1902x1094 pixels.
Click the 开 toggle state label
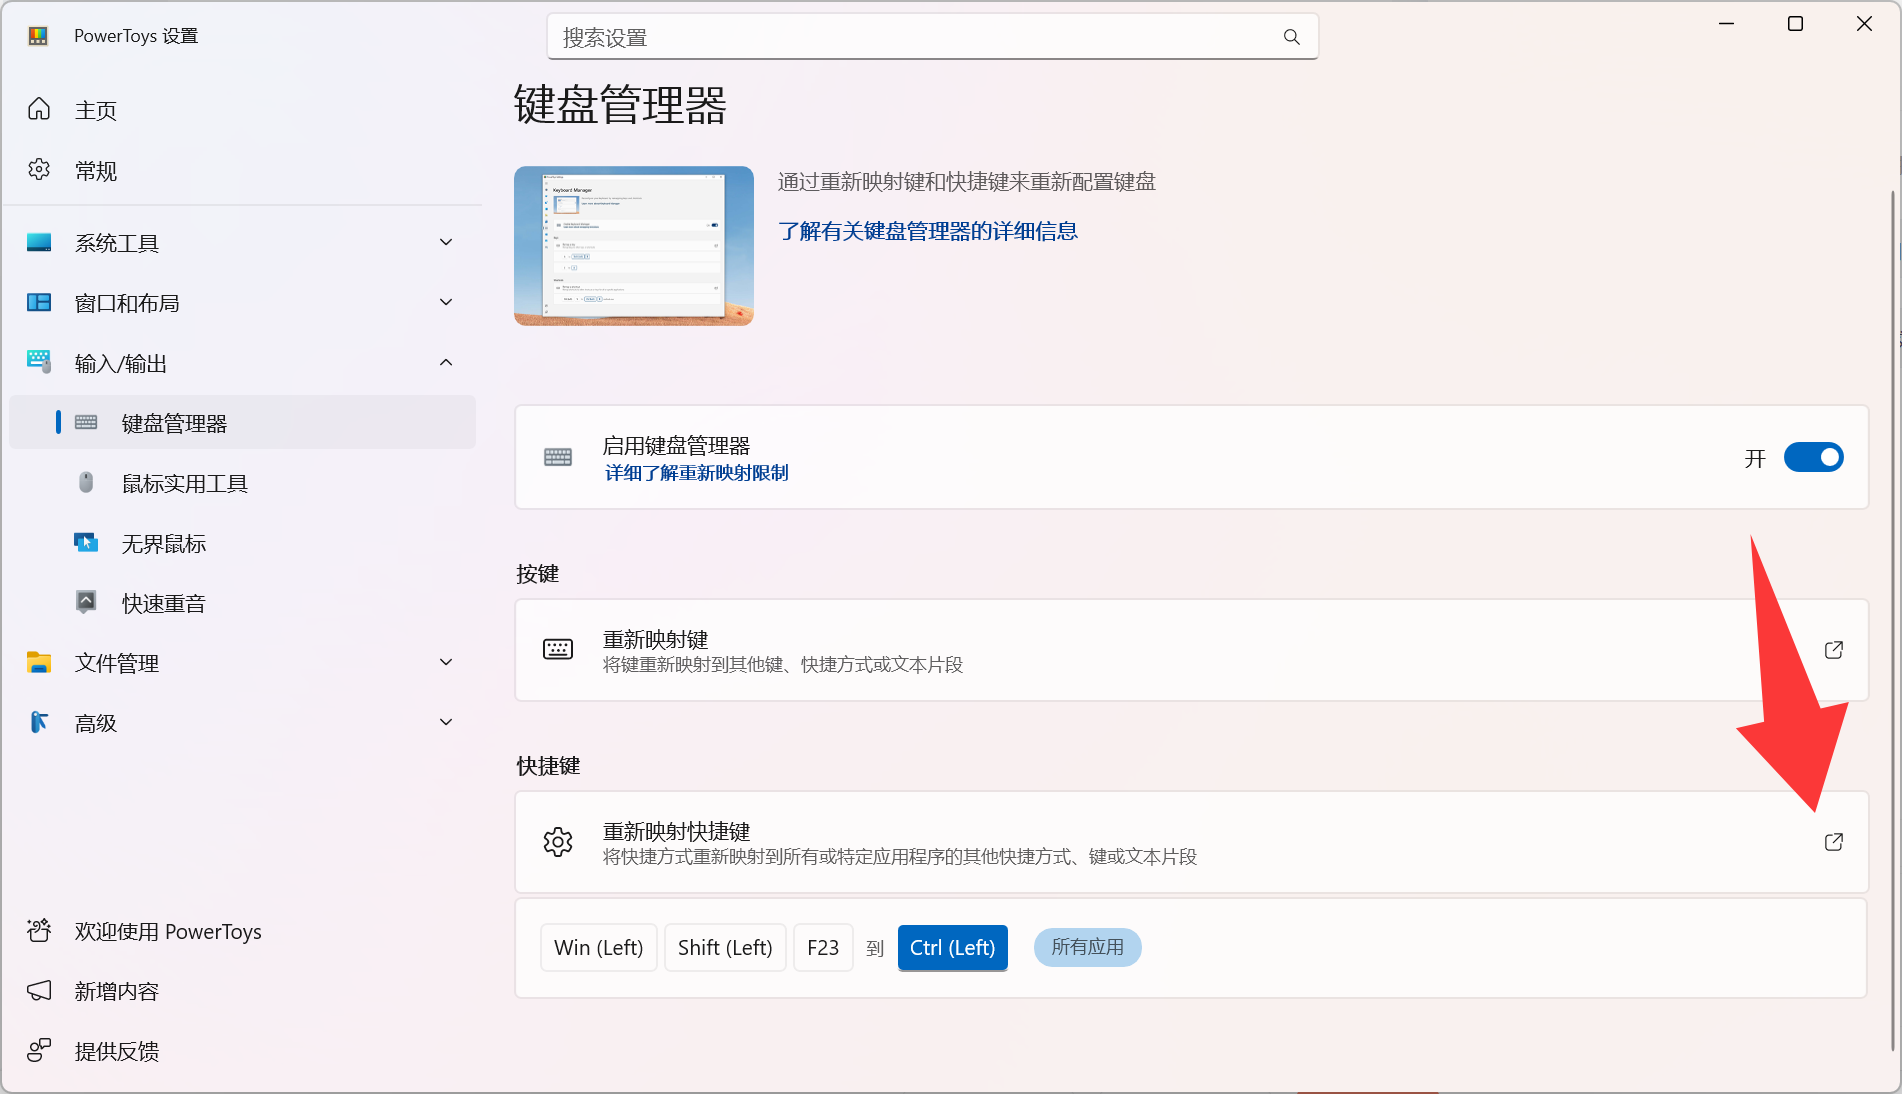point(1755,458)
